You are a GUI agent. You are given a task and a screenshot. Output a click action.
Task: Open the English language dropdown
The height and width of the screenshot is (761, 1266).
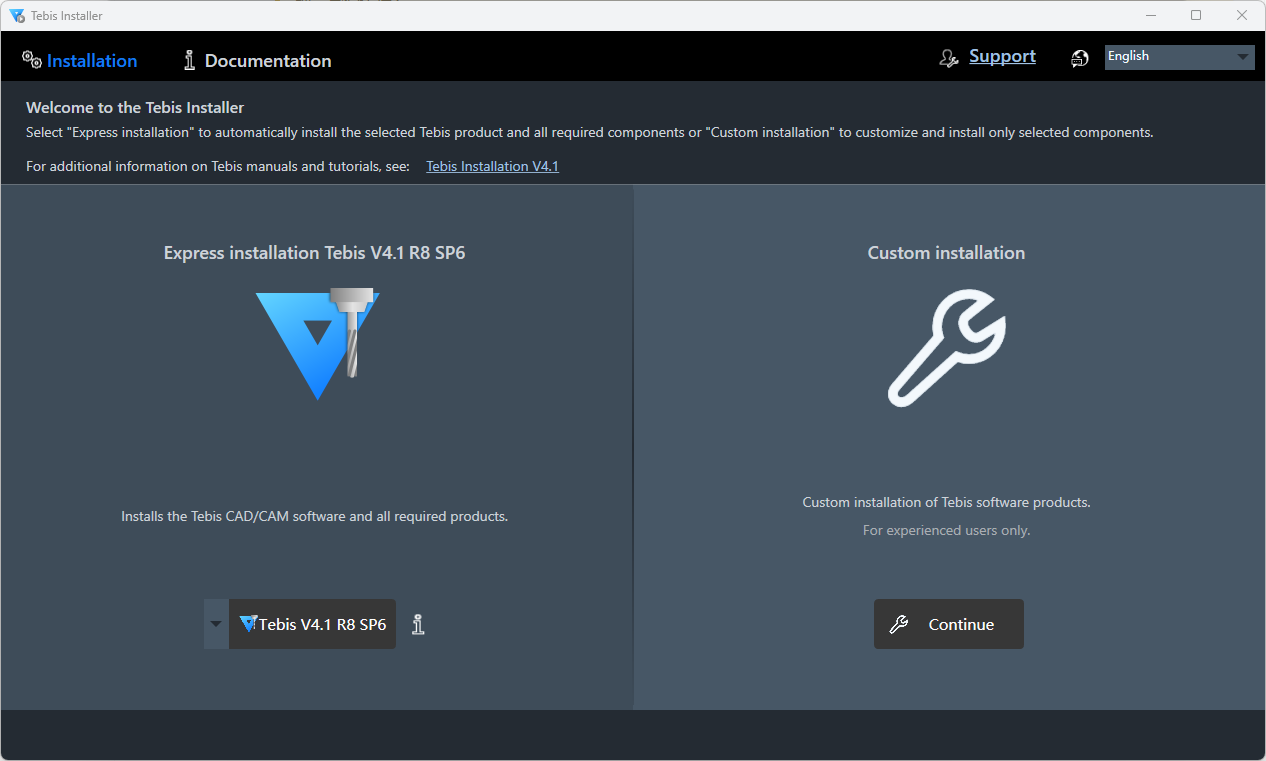click(x=1180, y=57)
